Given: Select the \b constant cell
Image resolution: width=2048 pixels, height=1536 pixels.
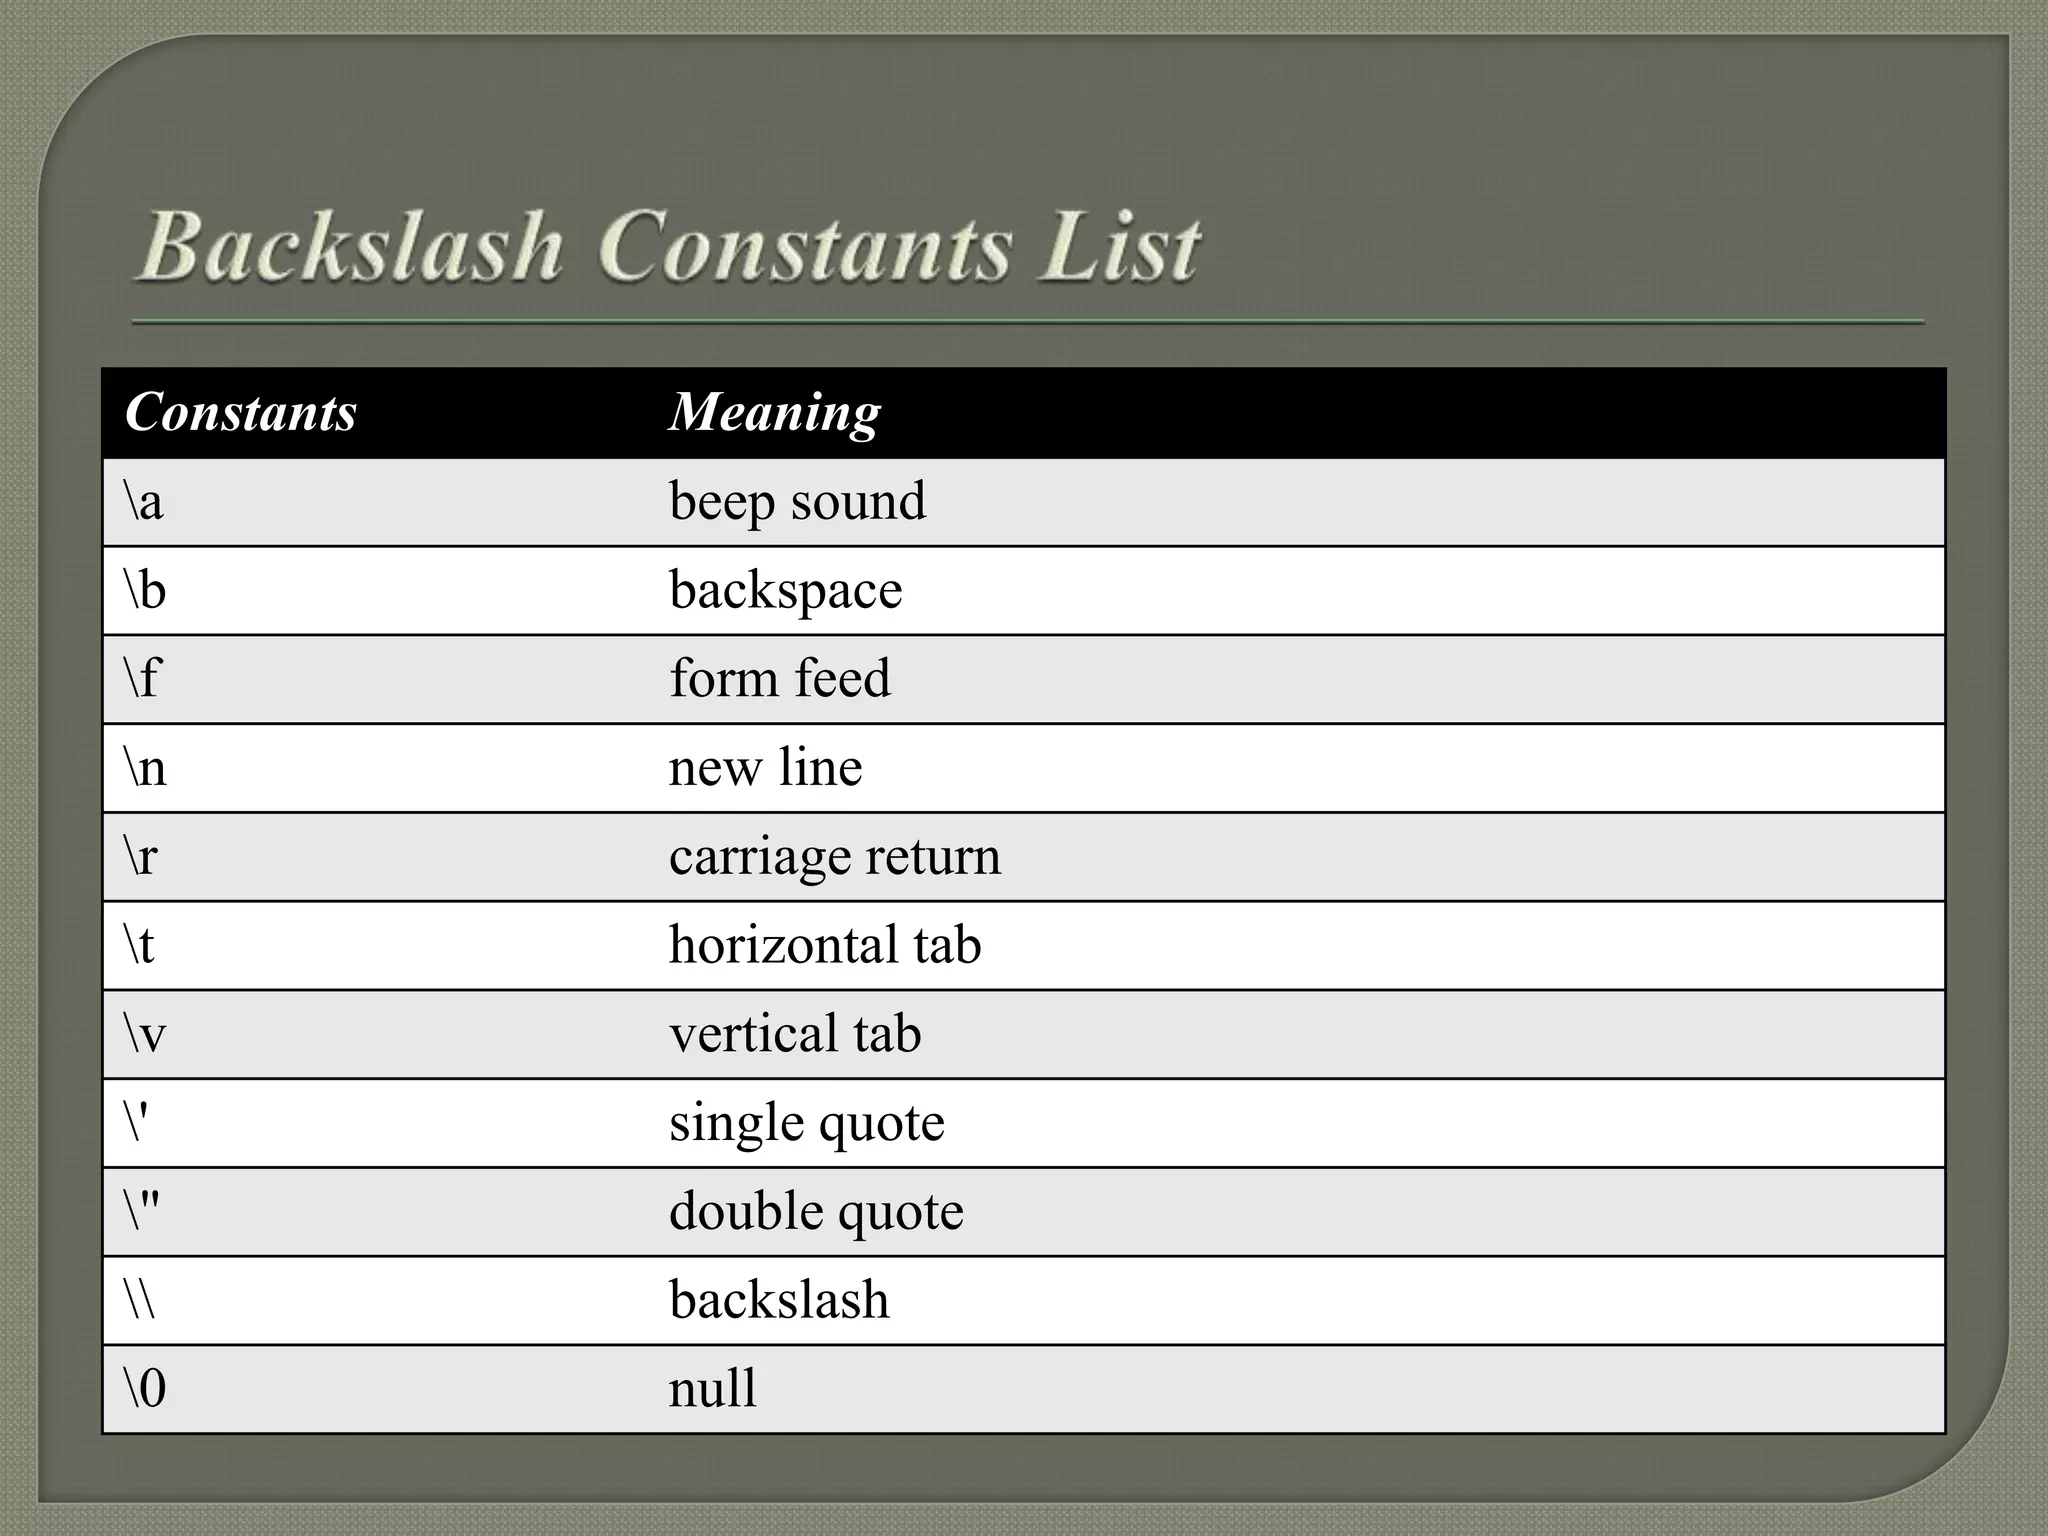Looking at the screenshot, I should click(374, 590).
